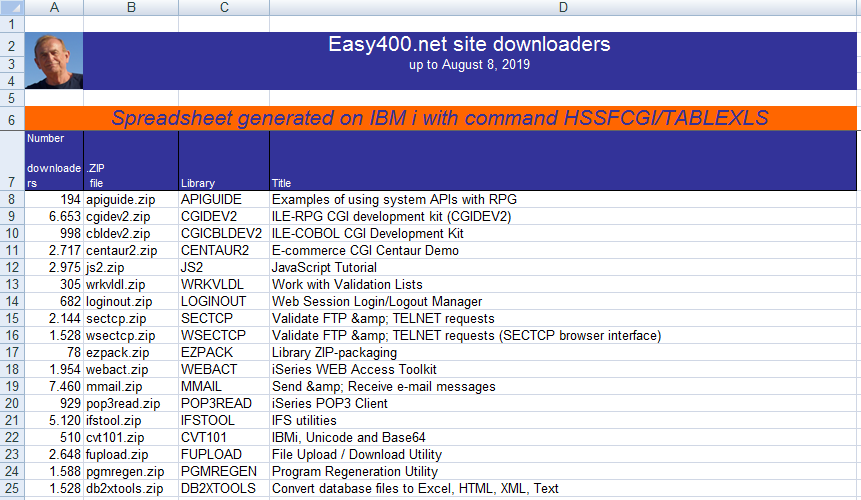Click cell with value 7.460

(x=54, y=386)
